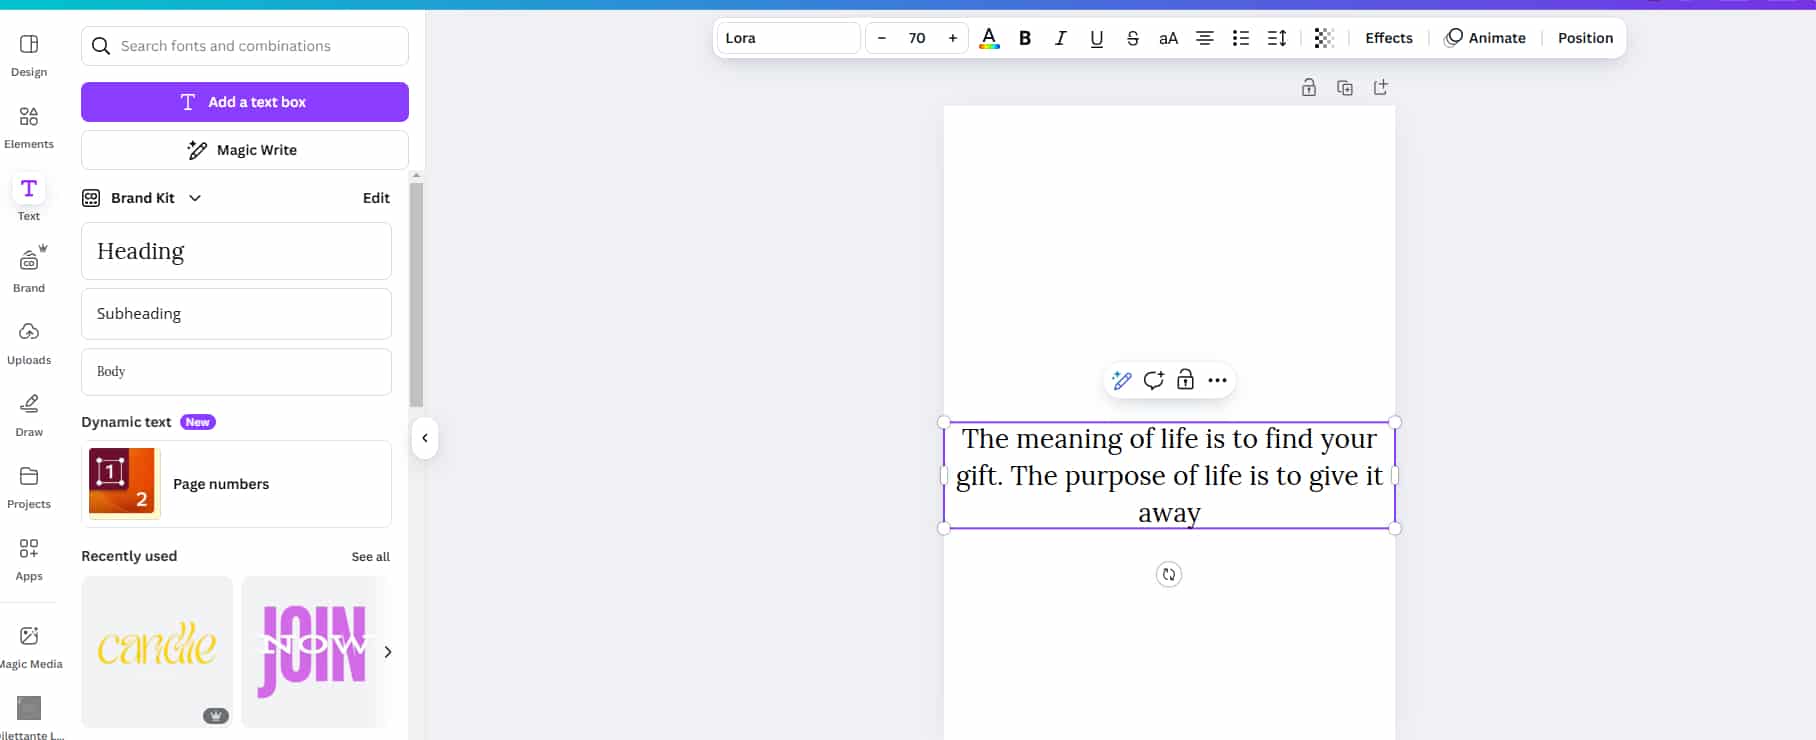This screenshot has height=740, width=1816.
Task: Open the Uploads panel
Action: tap(29, 343)
